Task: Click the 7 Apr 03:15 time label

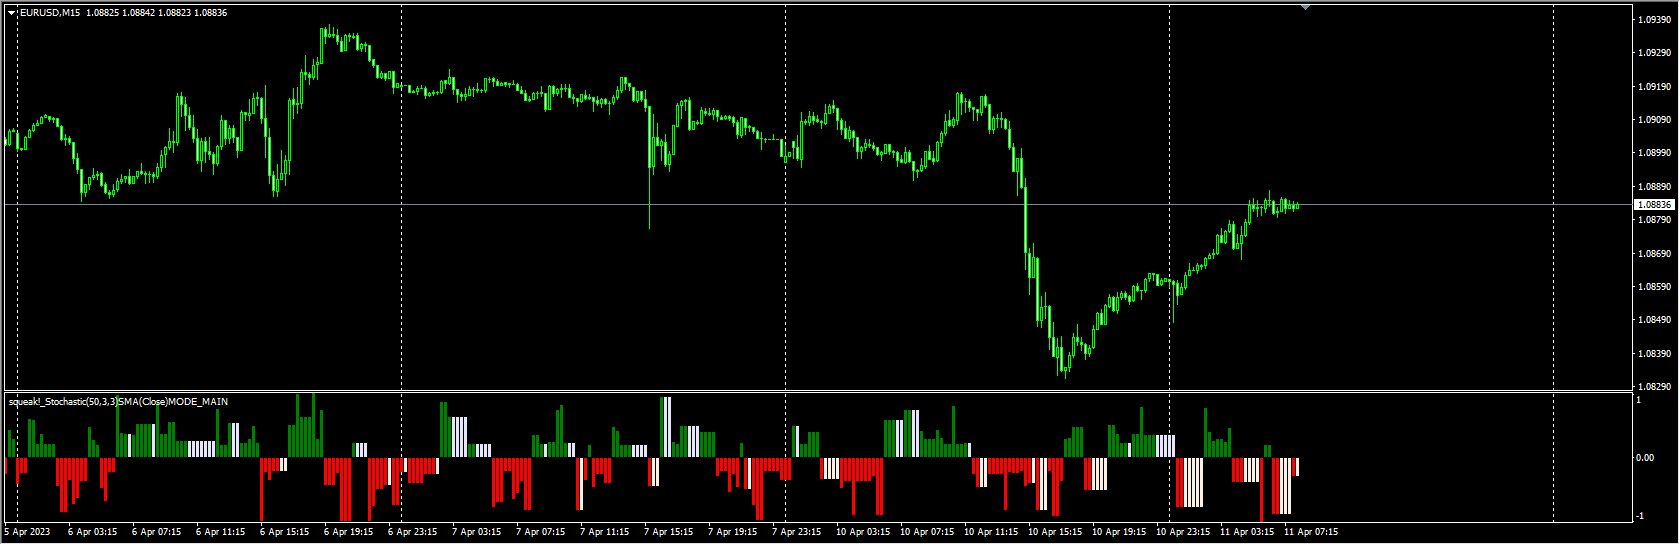Action: coord(476,532)
